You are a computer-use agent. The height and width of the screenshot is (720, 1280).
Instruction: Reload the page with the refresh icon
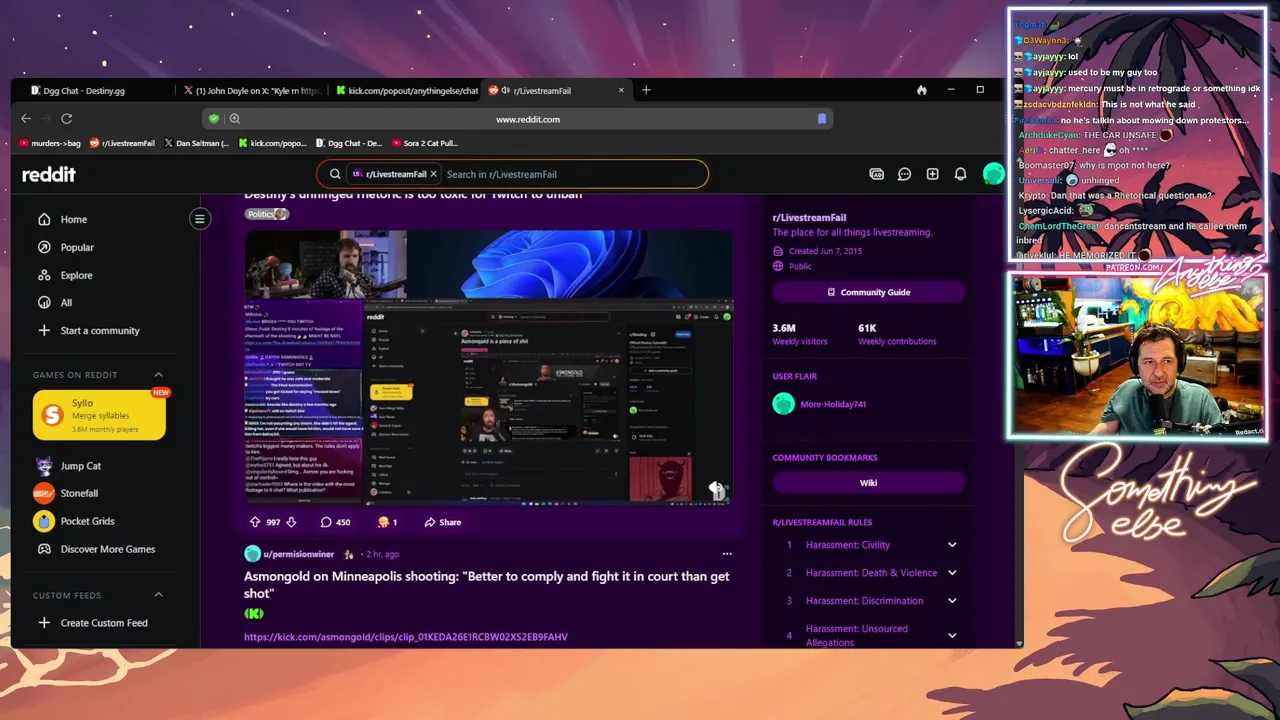click(x=67, y=118)
